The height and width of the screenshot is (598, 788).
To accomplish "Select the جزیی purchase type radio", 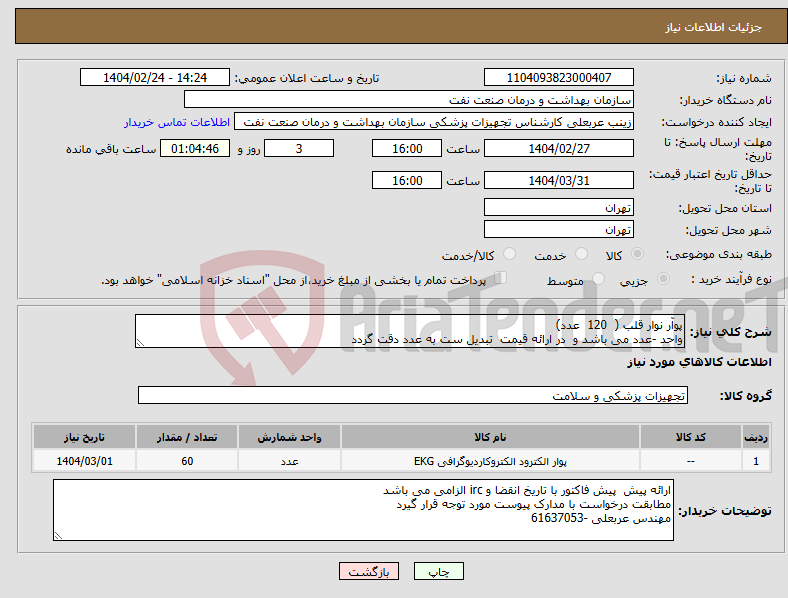I will [663, 278].
